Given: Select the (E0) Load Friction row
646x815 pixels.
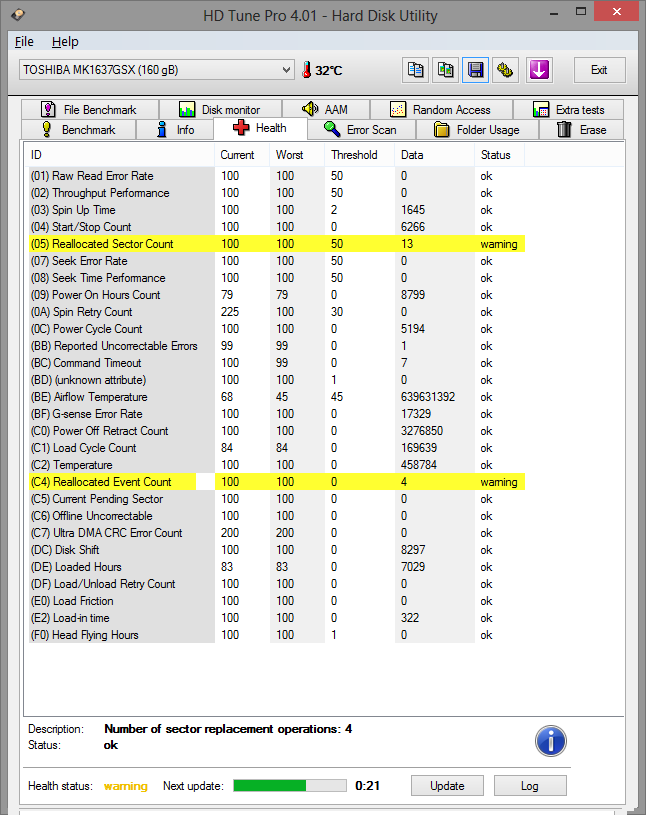Looking at the screenshot, I should [x=276, y=601].
